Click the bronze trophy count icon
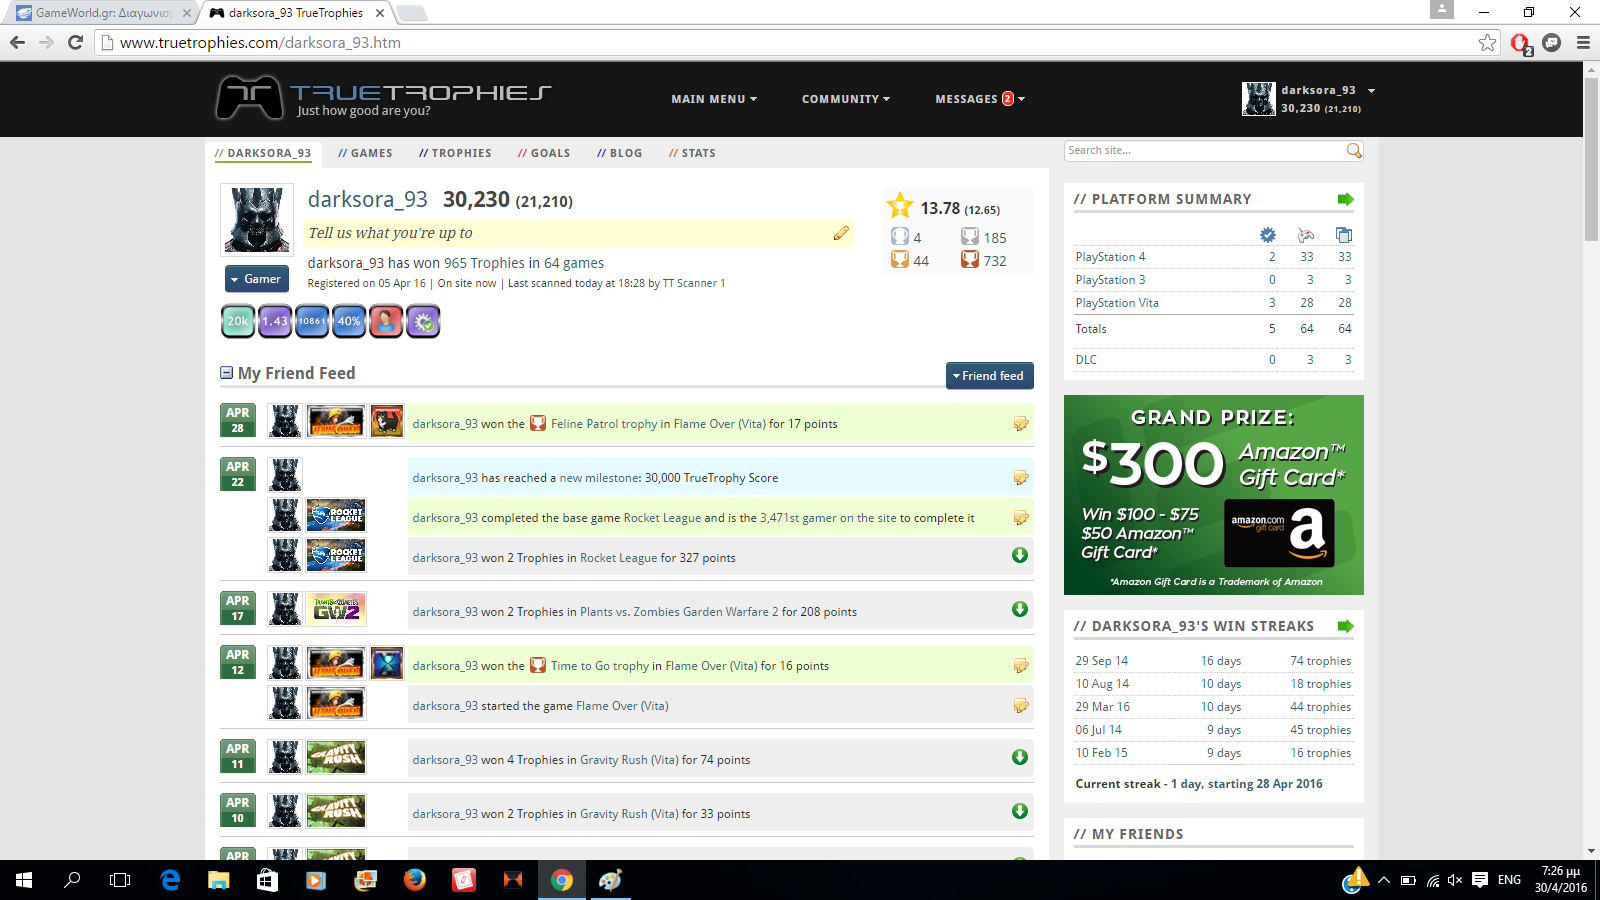The image size is (1600, 900). coord(970,260)
